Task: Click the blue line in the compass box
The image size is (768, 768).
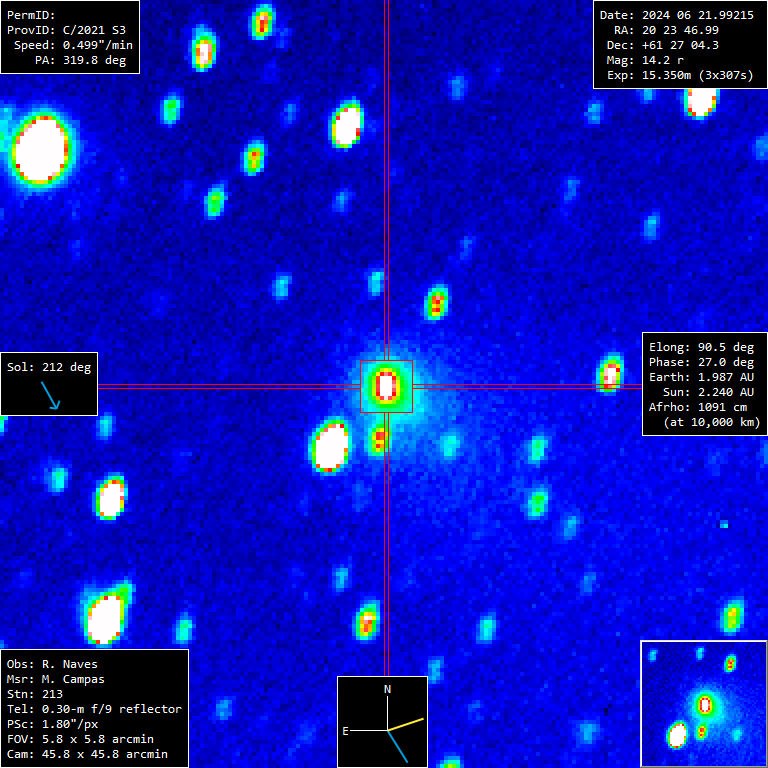Action: coord(397,746)
